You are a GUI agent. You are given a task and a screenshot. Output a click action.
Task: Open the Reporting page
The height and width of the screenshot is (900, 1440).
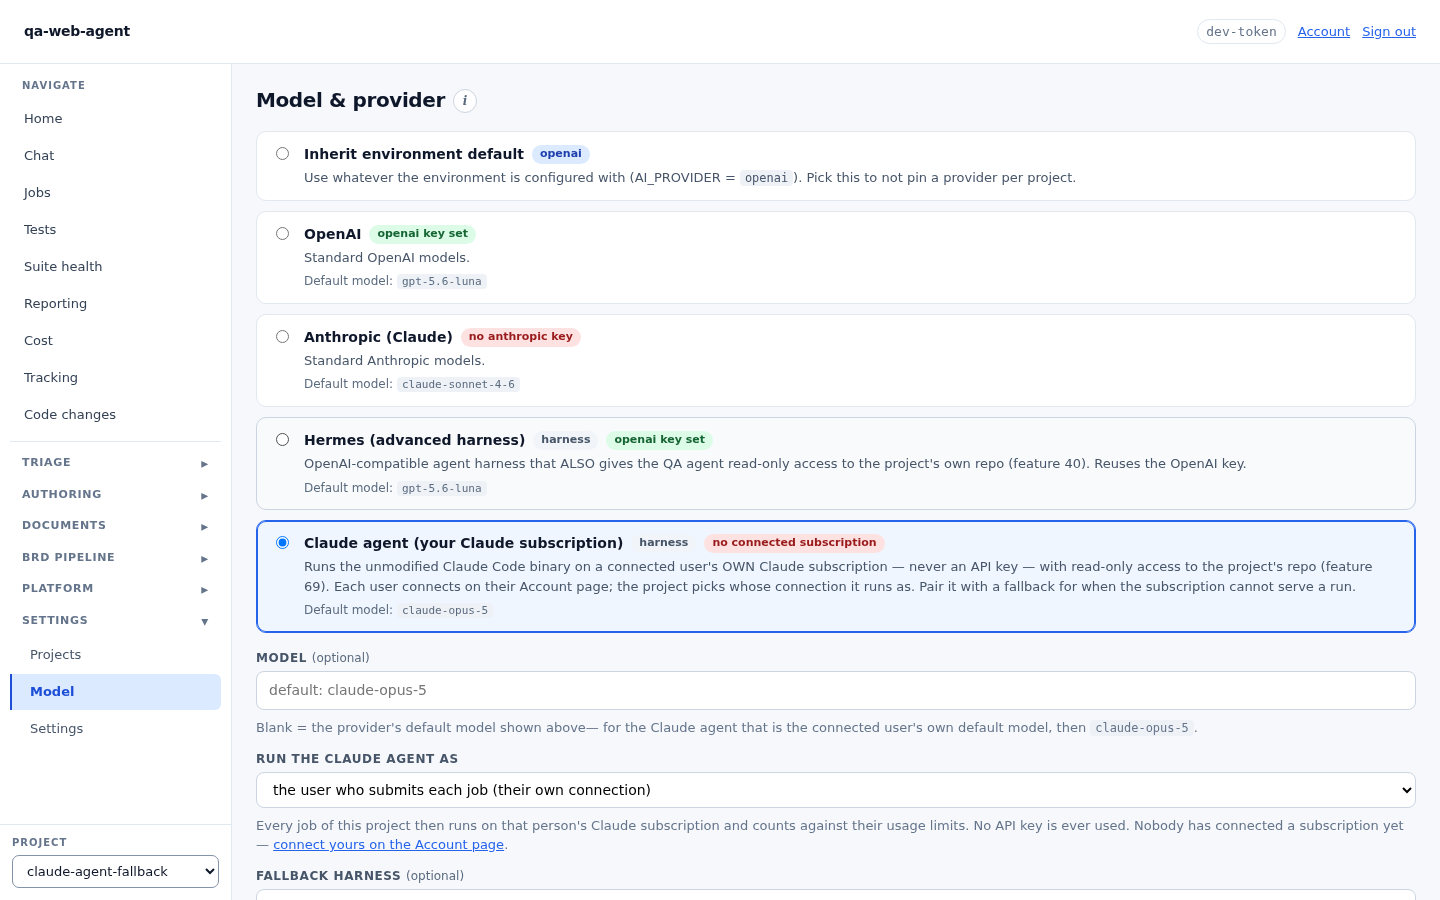pos(115,304)
